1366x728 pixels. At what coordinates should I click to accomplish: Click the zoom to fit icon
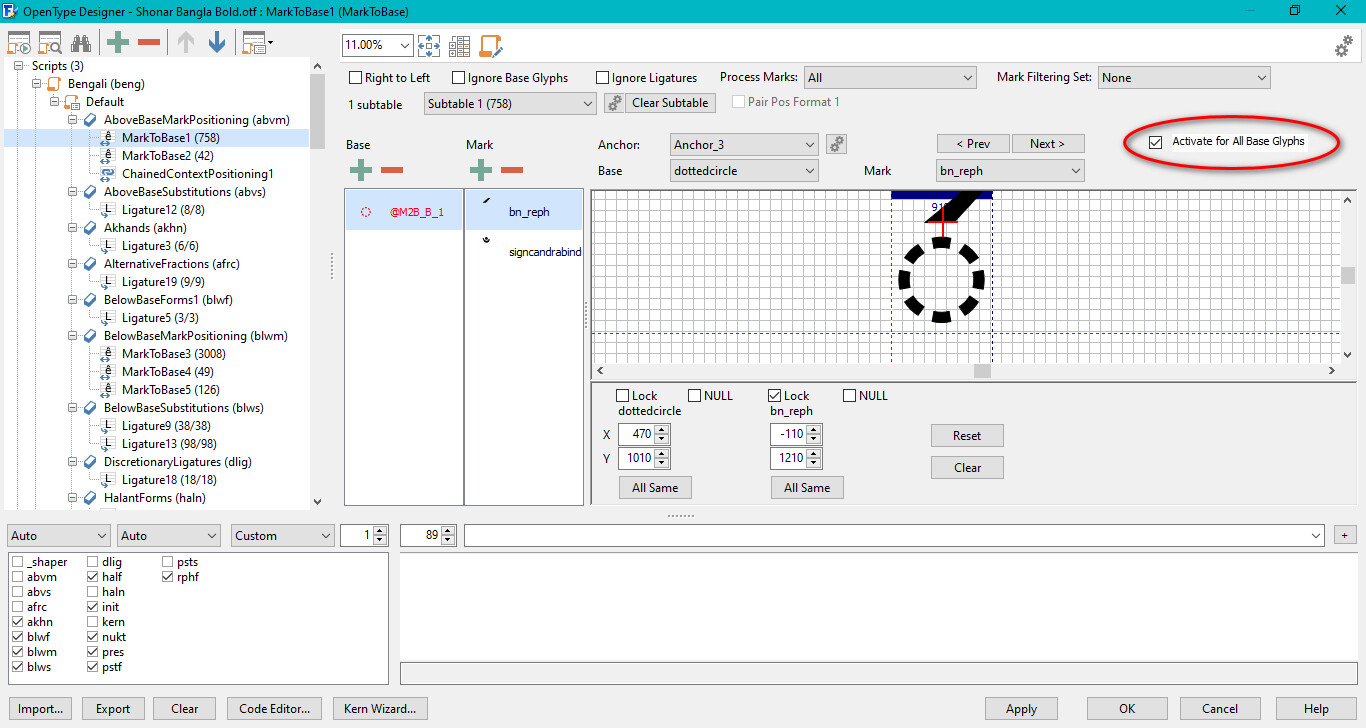(x=429, y=46)
